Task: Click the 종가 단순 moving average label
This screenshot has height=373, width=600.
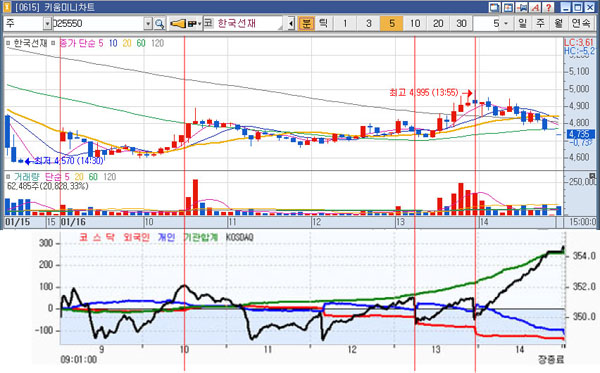Action: point(78,44)
